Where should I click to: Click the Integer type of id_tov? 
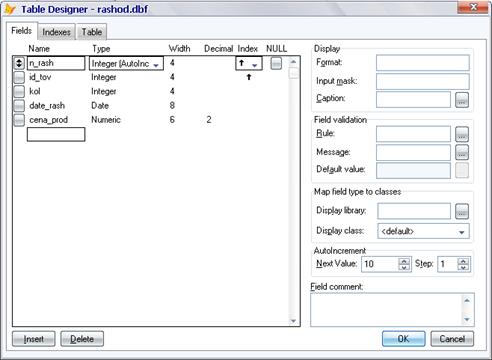tap(104, 77)
